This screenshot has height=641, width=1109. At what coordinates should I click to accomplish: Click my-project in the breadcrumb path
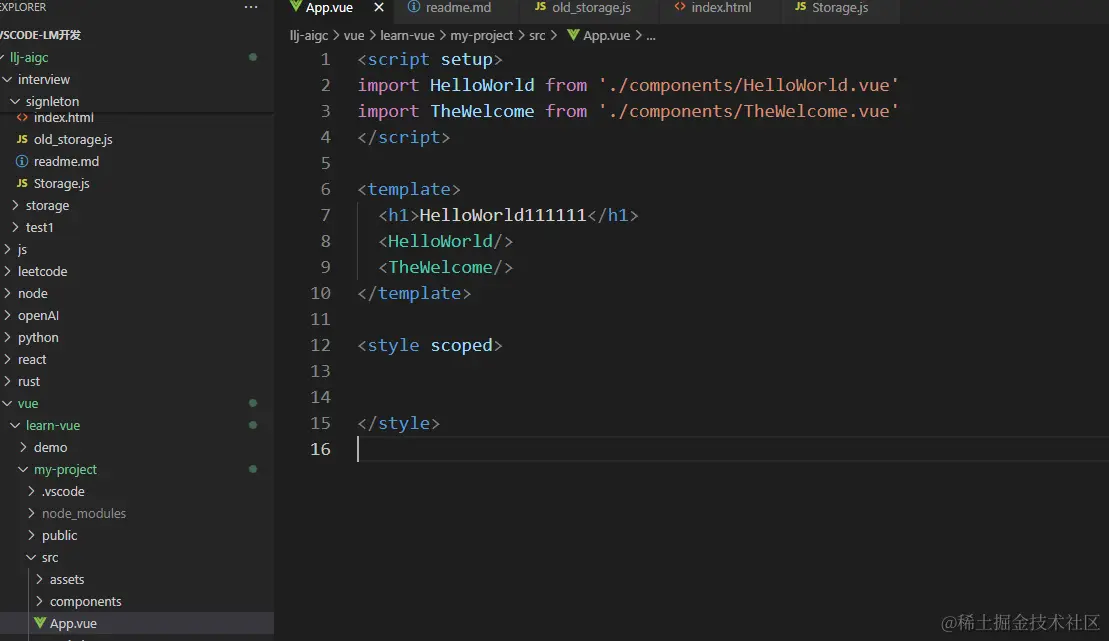[482, 35]
